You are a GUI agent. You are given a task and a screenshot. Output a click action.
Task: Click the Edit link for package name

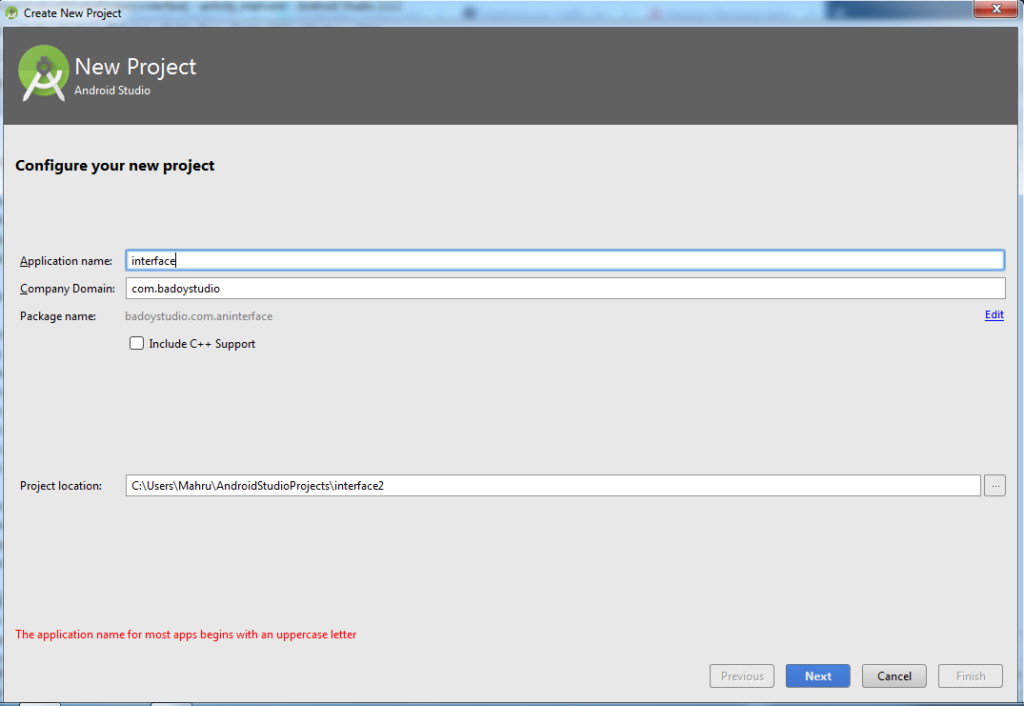(993, 314)
